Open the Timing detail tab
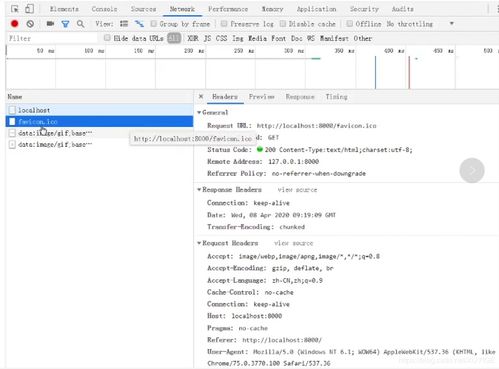The image size is (499, 369). tap(336, 97)
